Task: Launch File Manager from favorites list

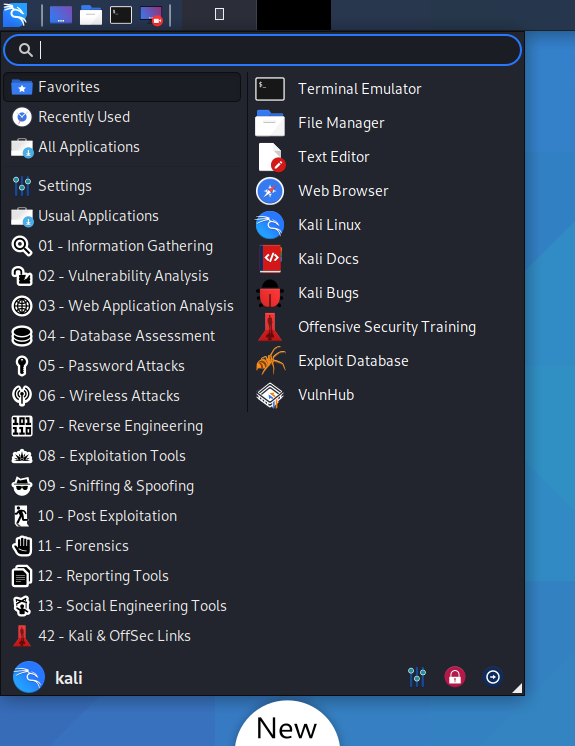Action: point(386,123)
